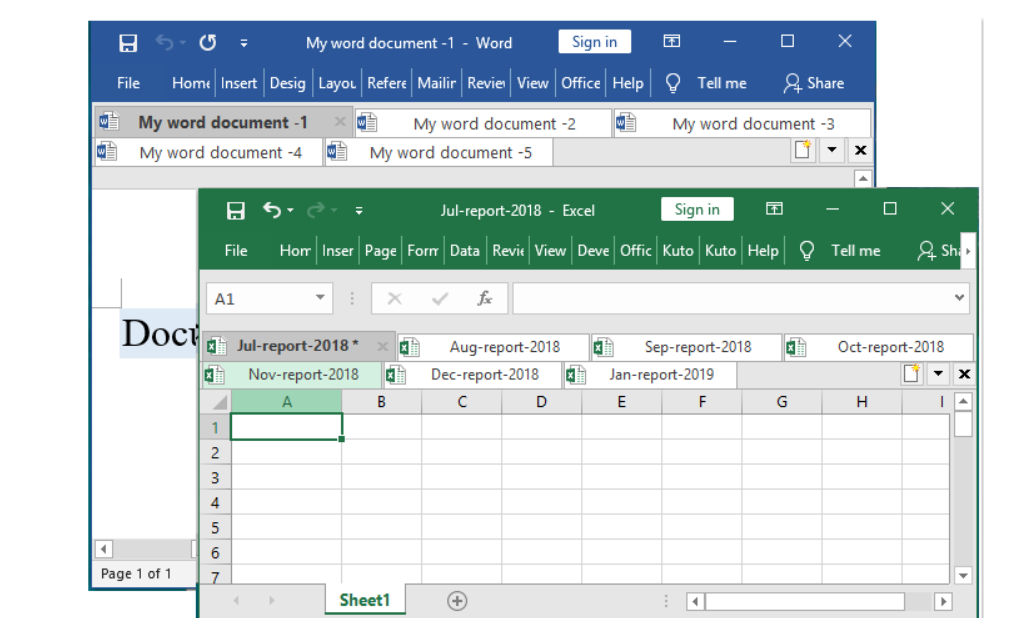Viewport: 1014px width, 618px height.
Task: Click the Excel horizontal scrollbar left arrow
Action: click(x=696, y=602)
